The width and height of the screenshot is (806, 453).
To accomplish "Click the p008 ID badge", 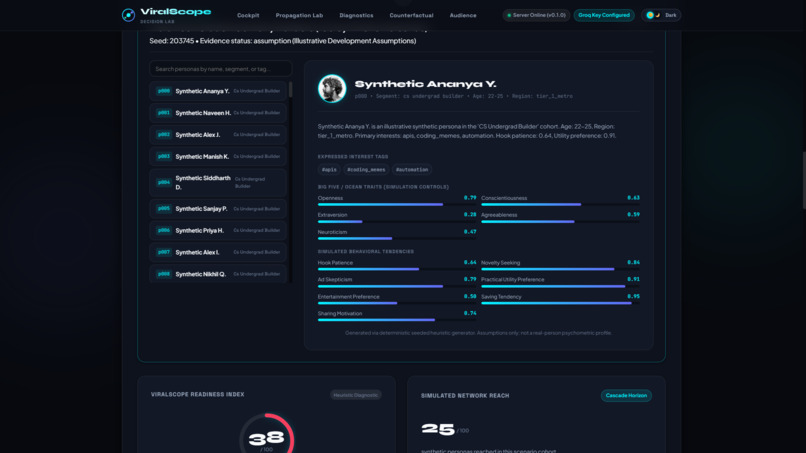I will pos(163,274).
